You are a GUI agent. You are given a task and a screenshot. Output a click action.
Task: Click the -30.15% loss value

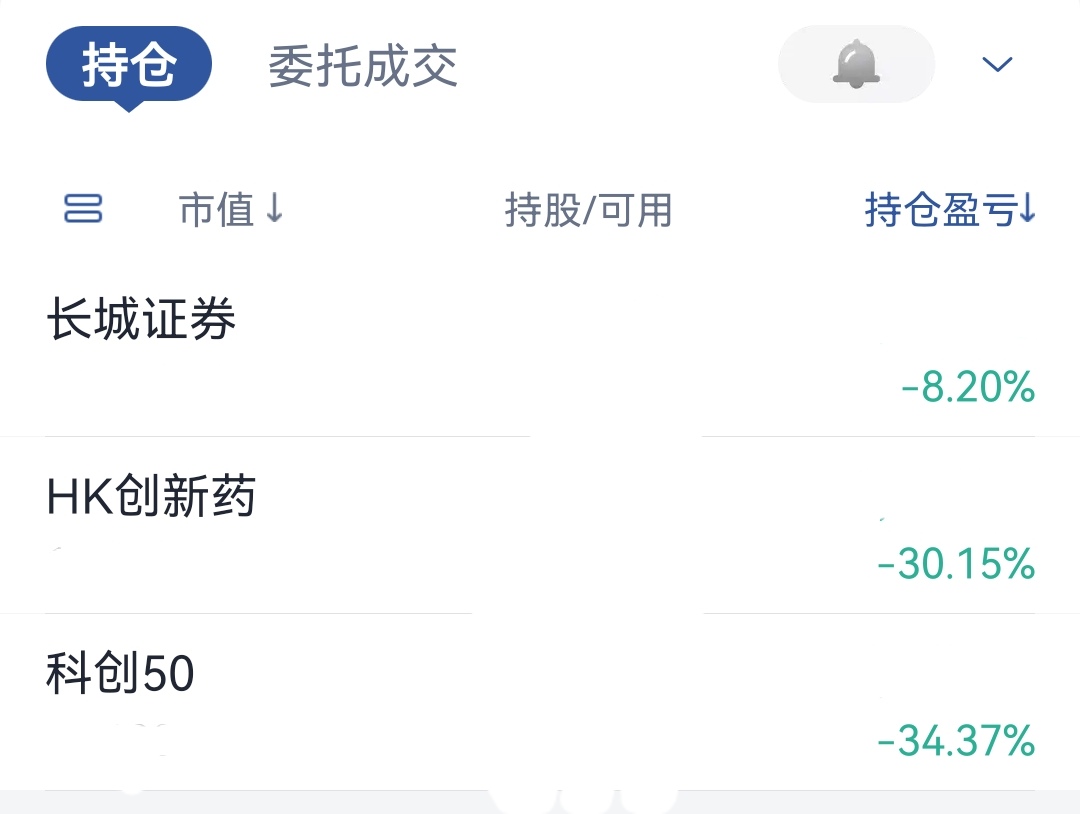[x=955, y=565]
